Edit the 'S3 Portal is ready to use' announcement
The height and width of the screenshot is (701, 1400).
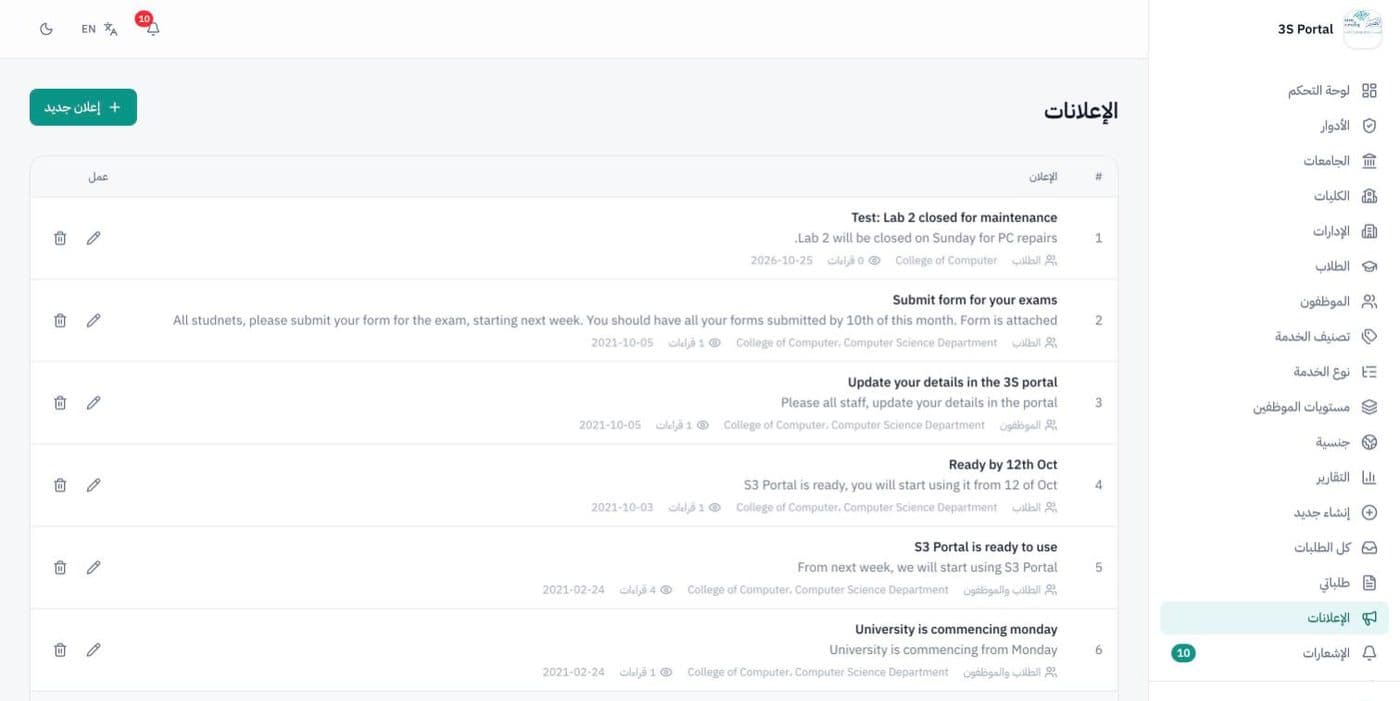[93, 567]
